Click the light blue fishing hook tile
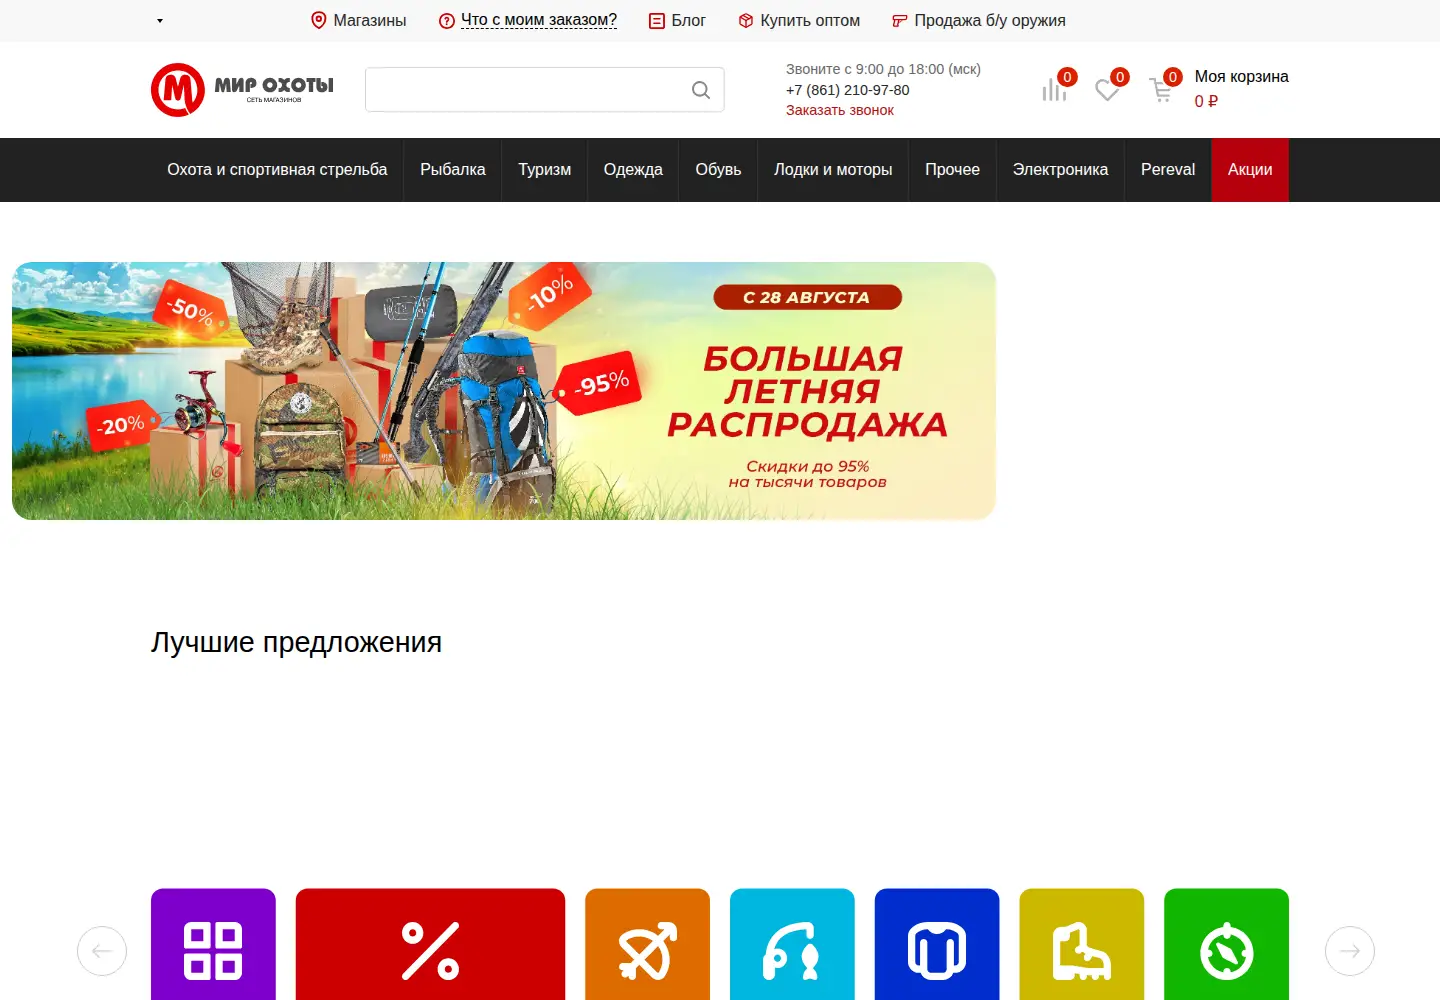 point(792,944)
